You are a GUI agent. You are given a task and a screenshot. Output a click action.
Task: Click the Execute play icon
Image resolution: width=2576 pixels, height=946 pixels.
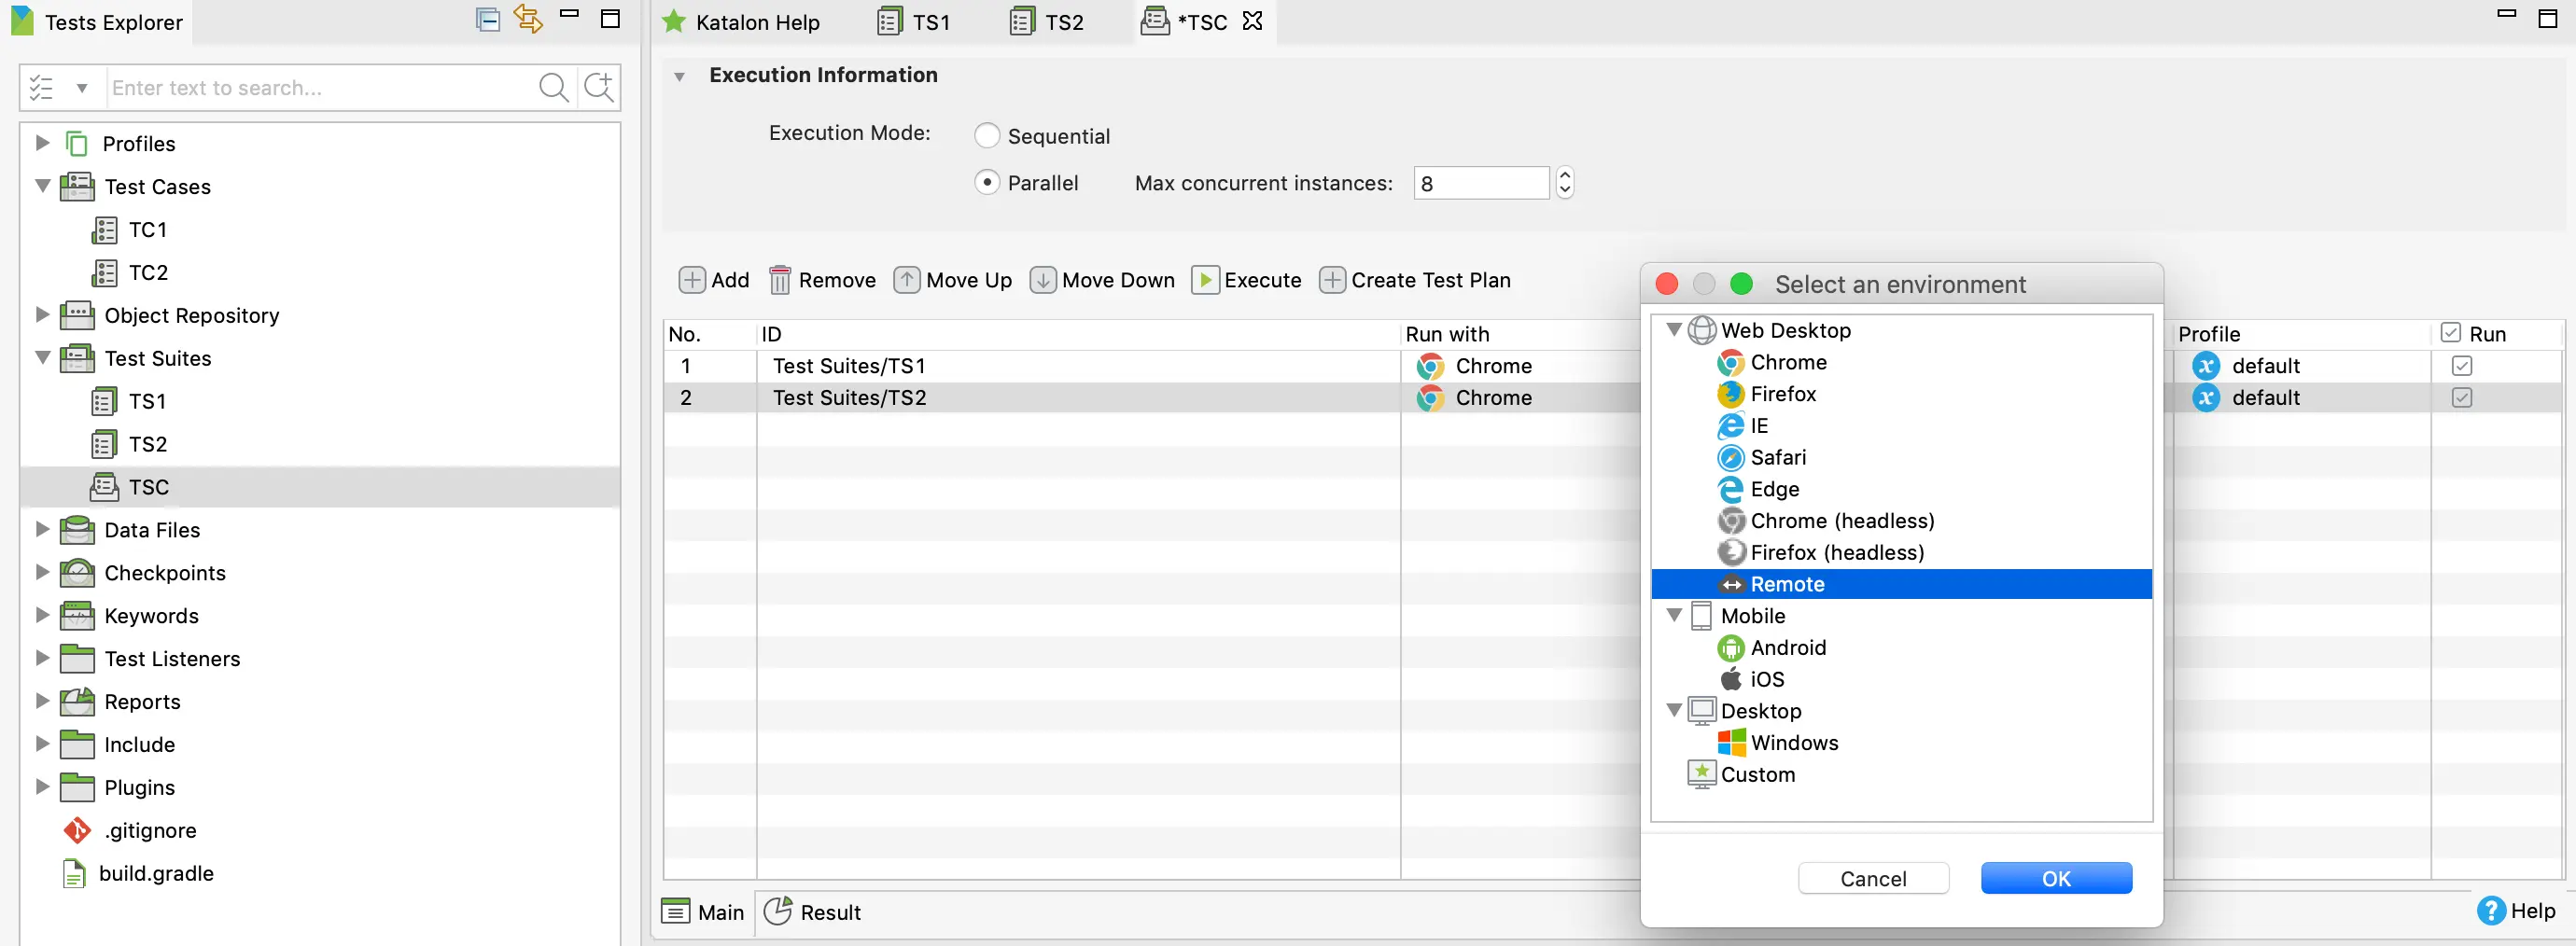click(1205, 280)
